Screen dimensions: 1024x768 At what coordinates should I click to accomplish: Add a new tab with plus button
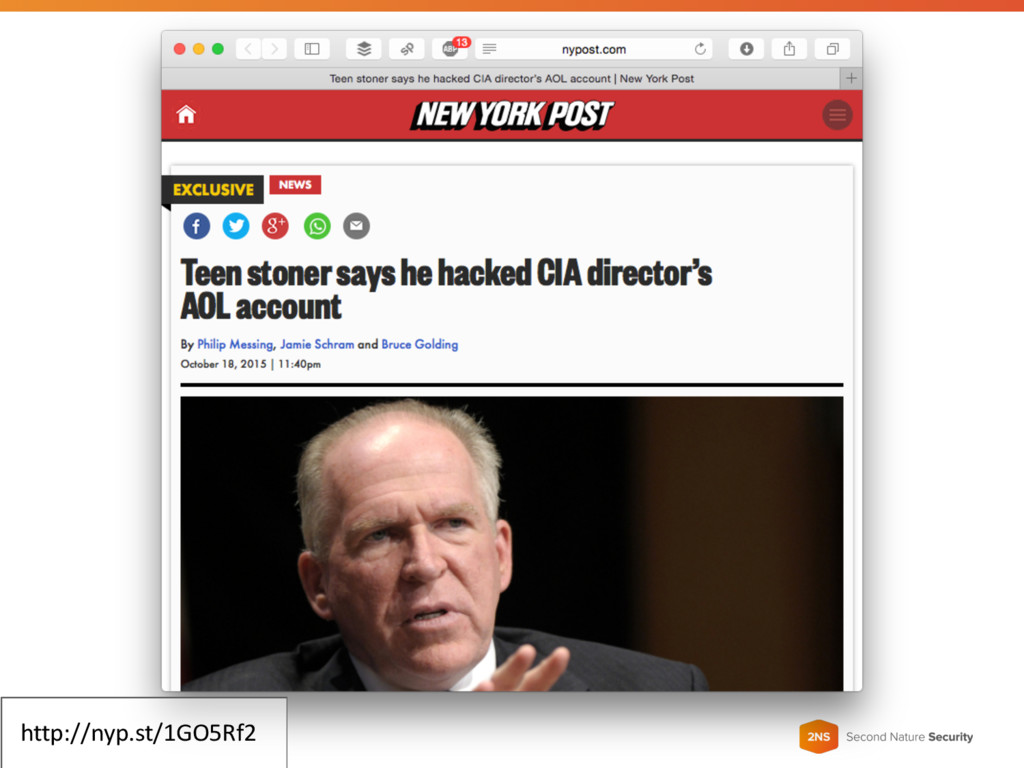[x=851, y=78]
